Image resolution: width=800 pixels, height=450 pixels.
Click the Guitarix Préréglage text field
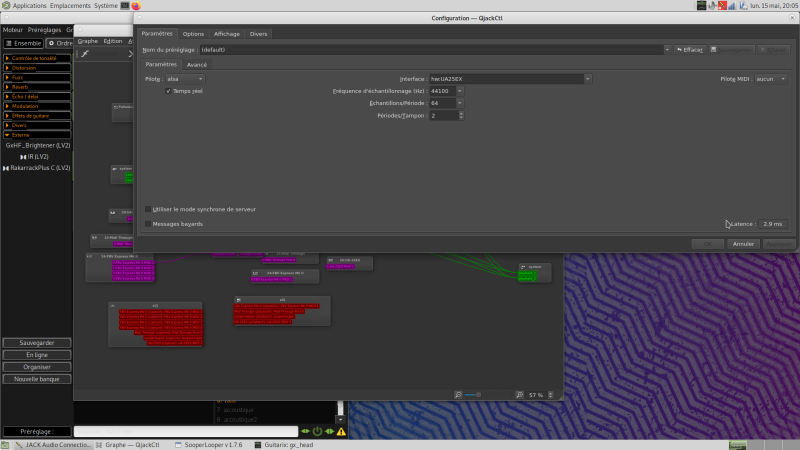point(186,432)
